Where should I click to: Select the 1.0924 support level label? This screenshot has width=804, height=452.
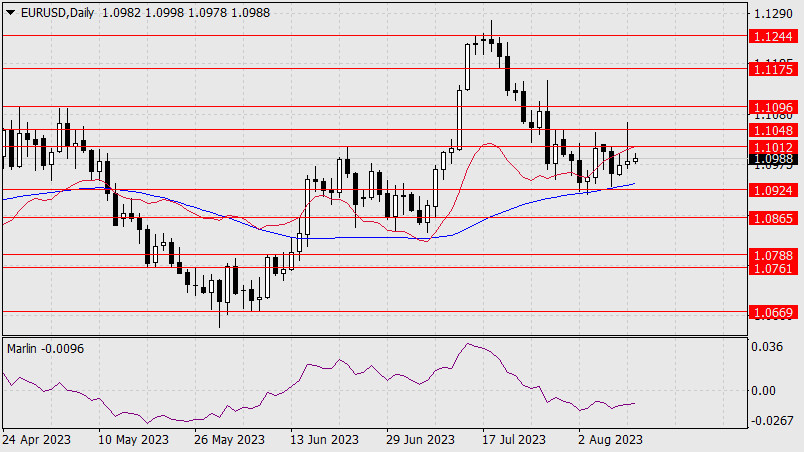(773, 191)
